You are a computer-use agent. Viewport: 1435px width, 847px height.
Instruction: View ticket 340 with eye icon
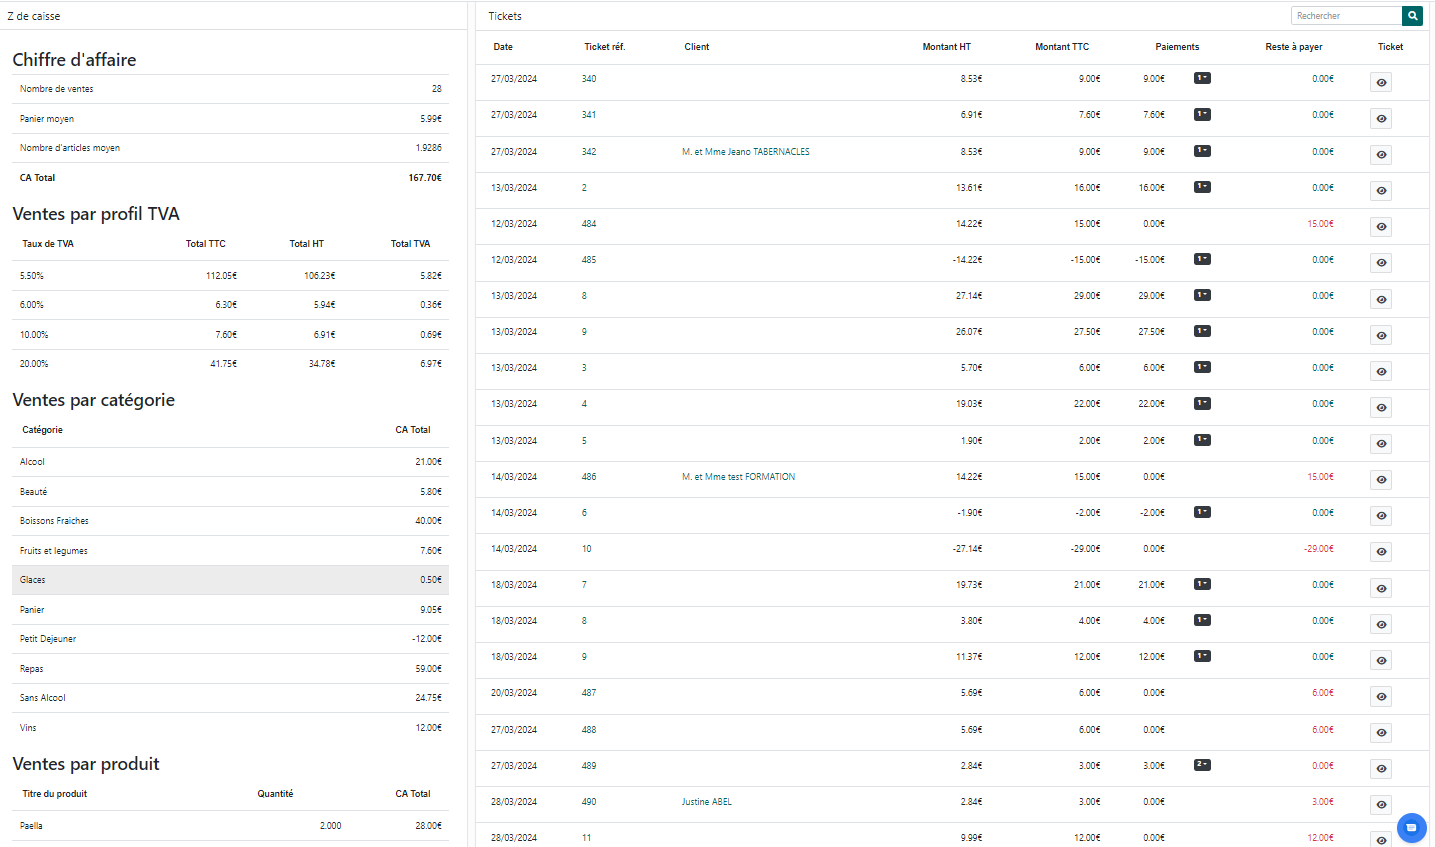(x=1381, y=83)
